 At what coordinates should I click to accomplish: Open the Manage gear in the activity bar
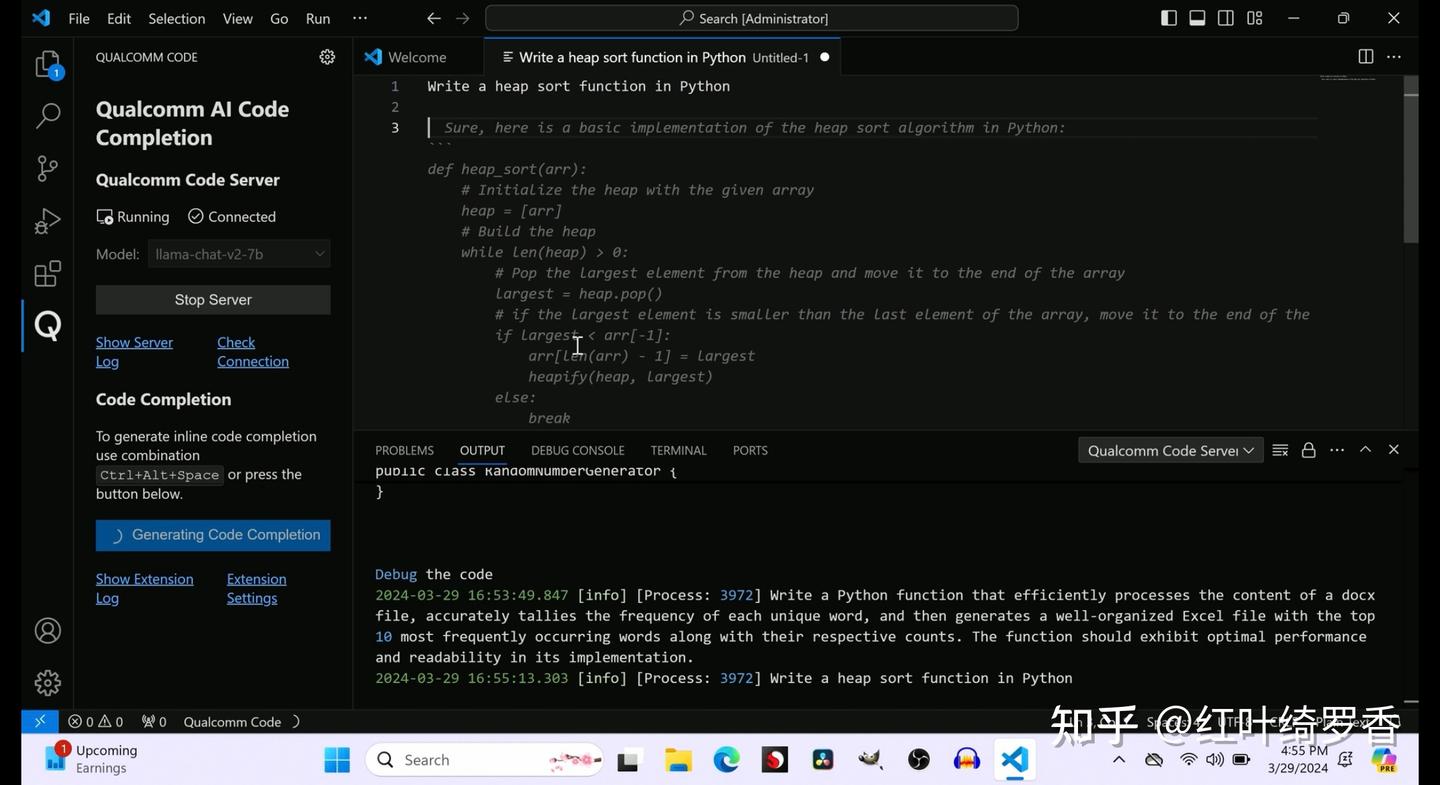click(x=47, y=683)
